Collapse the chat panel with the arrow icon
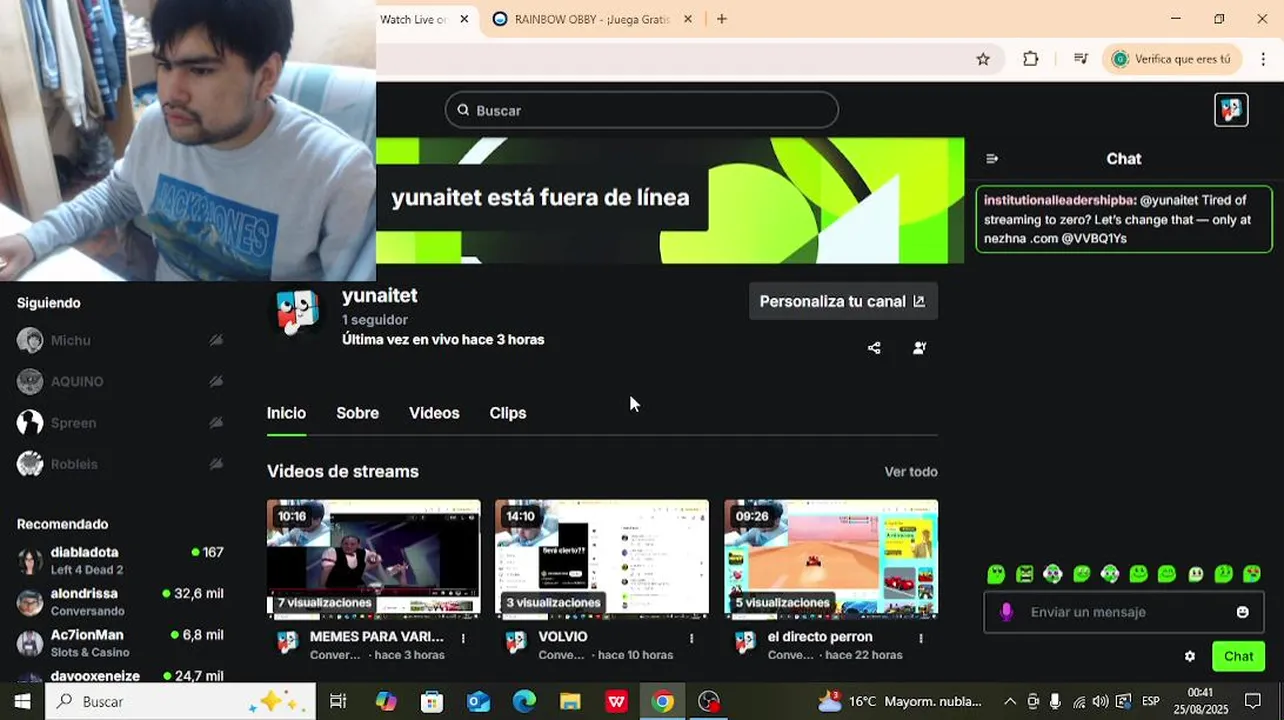 [x=992, y=159]
